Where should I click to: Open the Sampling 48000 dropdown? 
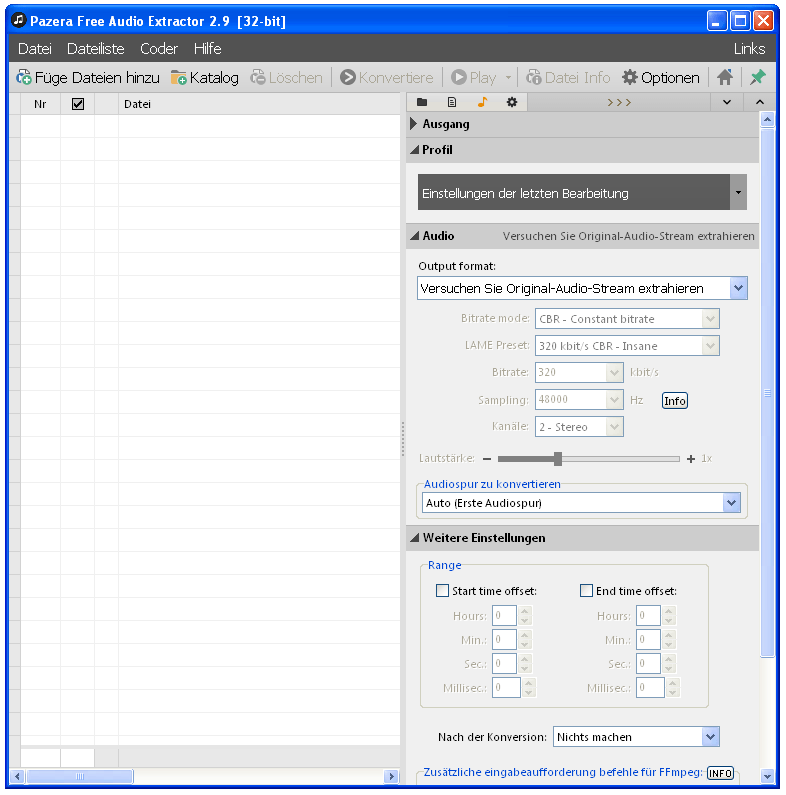(x=579, y=400)
